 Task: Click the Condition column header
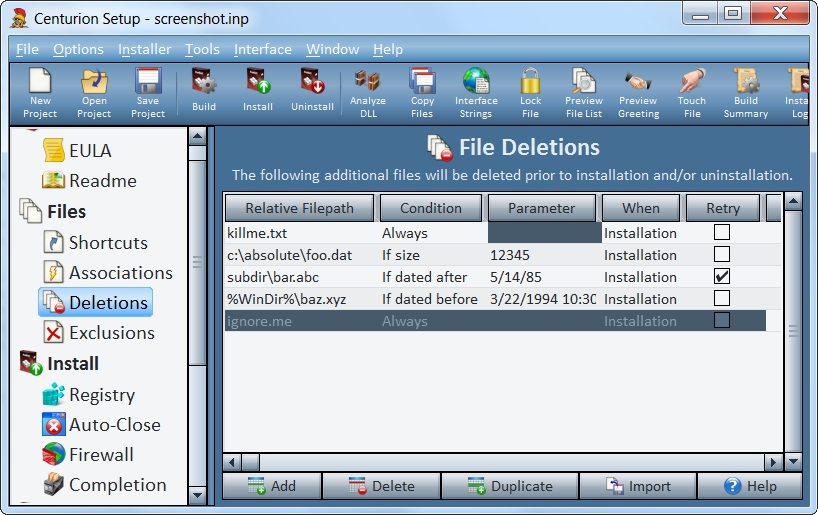[x=431, y=208]
